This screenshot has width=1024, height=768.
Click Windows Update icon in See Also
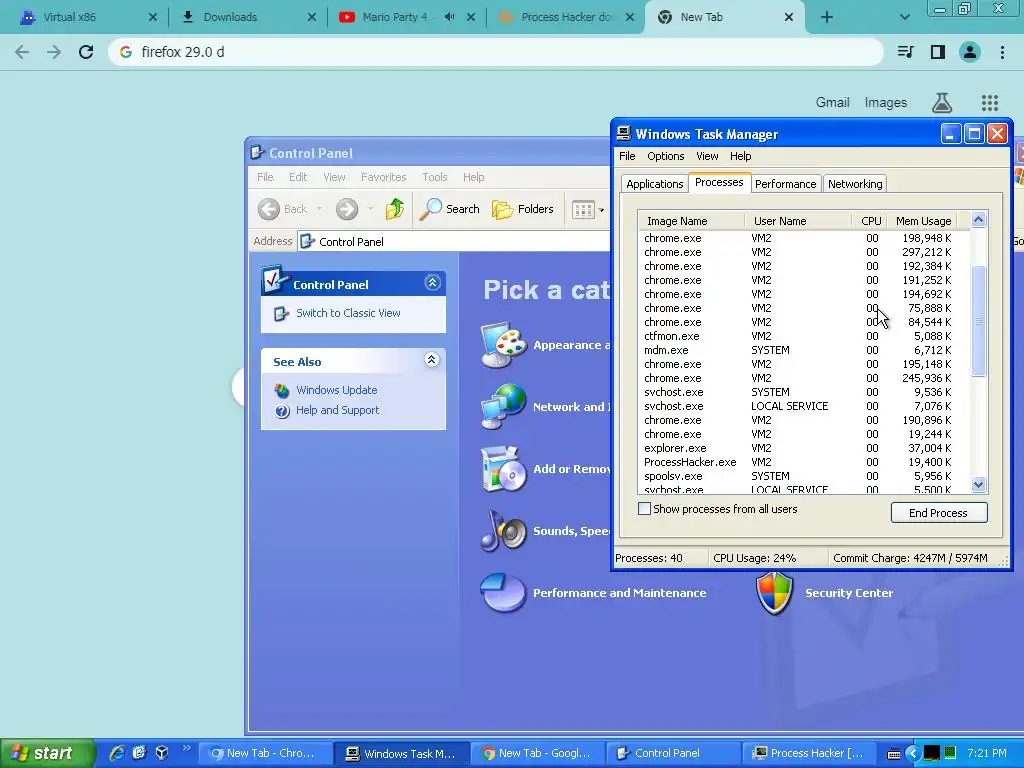(x=282, y=391)
